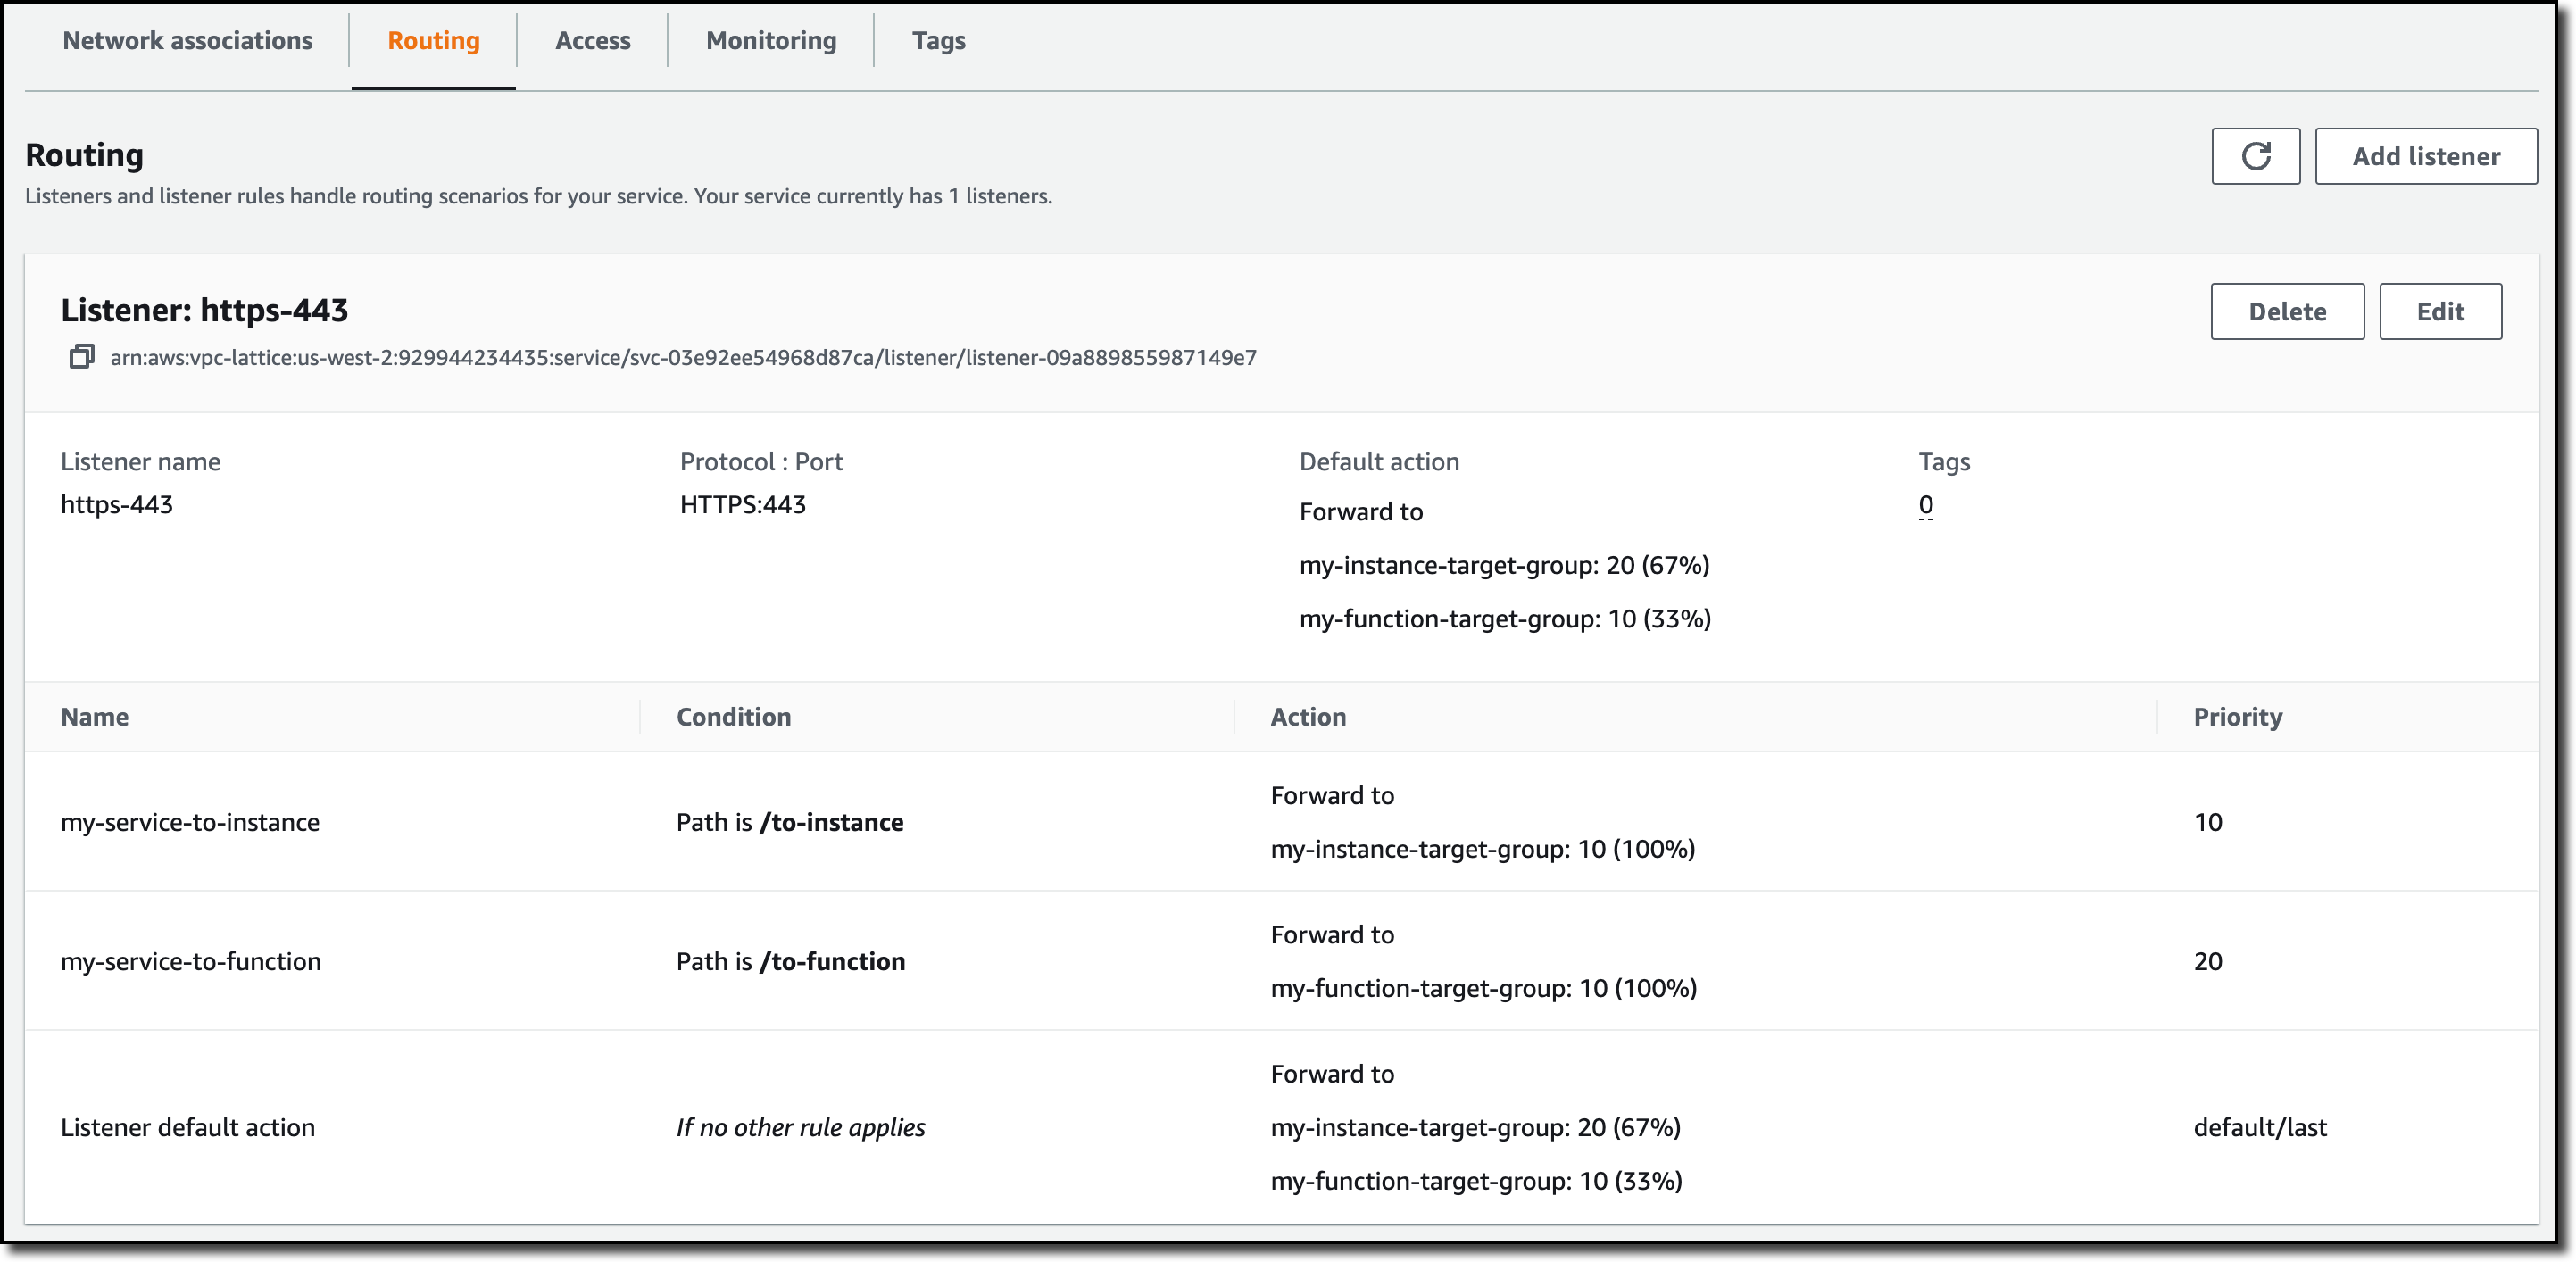Click the /to-function path condition
This screenshot has width=2576, height=1262.
[832, 961]
